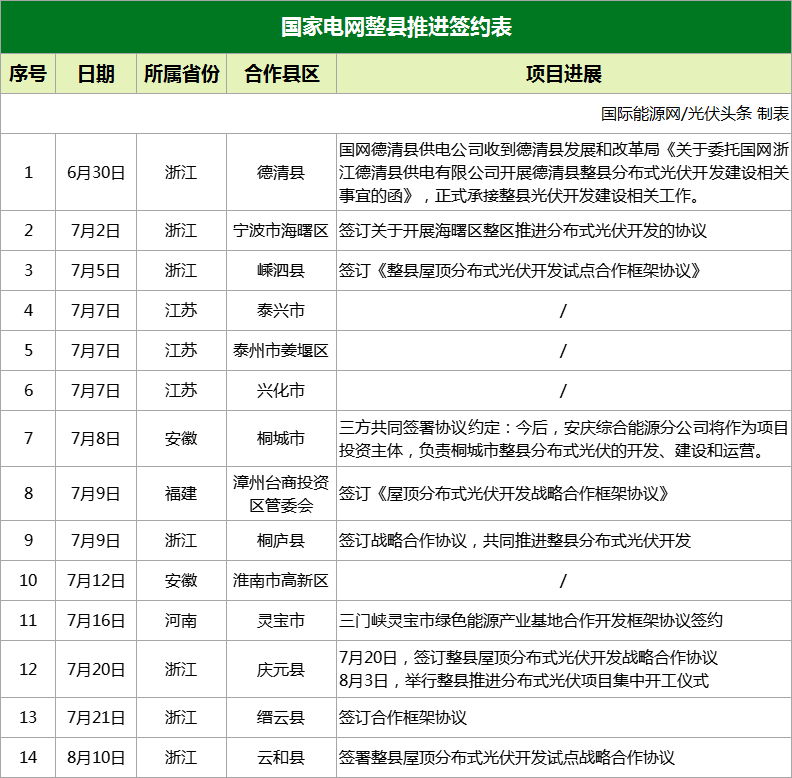Screen dimensions: 792x778
Task: Click the province cell 福建
Action: pos(181,493)
